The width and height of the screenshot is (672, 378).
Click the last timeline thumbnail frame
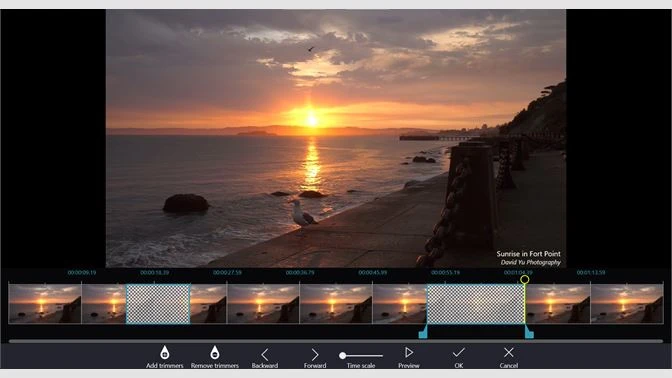627,303
